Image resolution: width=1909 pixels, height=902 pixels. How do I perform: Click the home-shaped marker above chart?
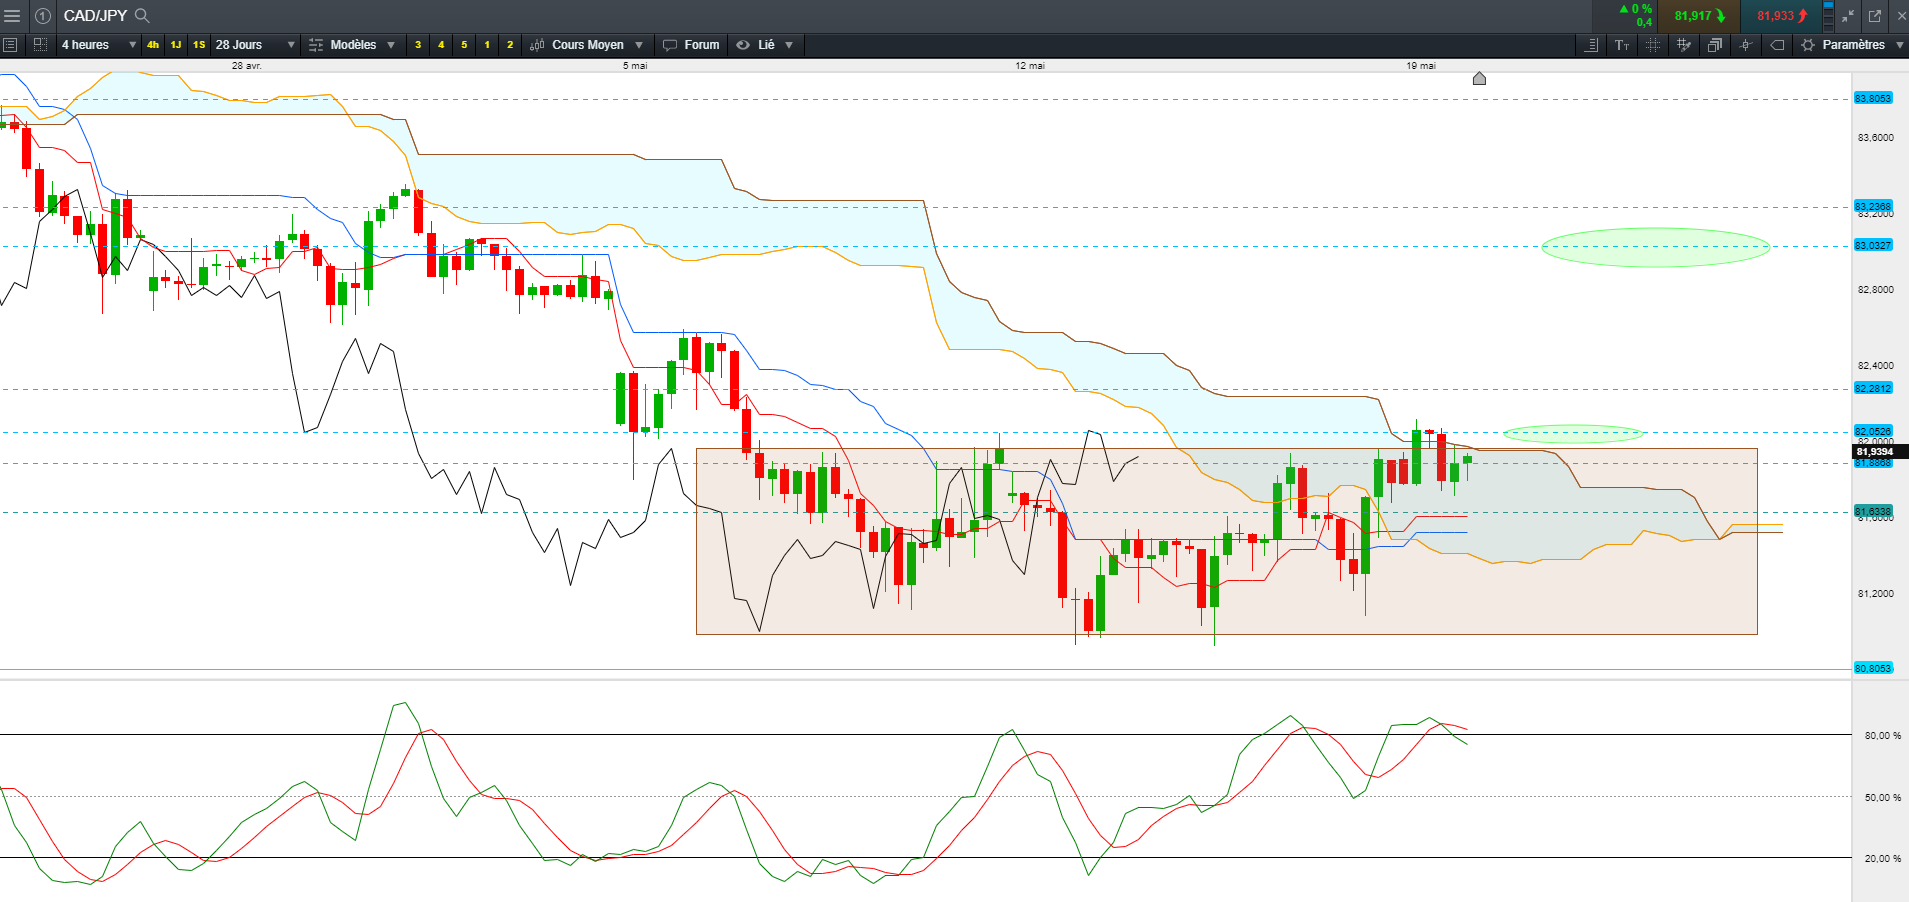1479,78
